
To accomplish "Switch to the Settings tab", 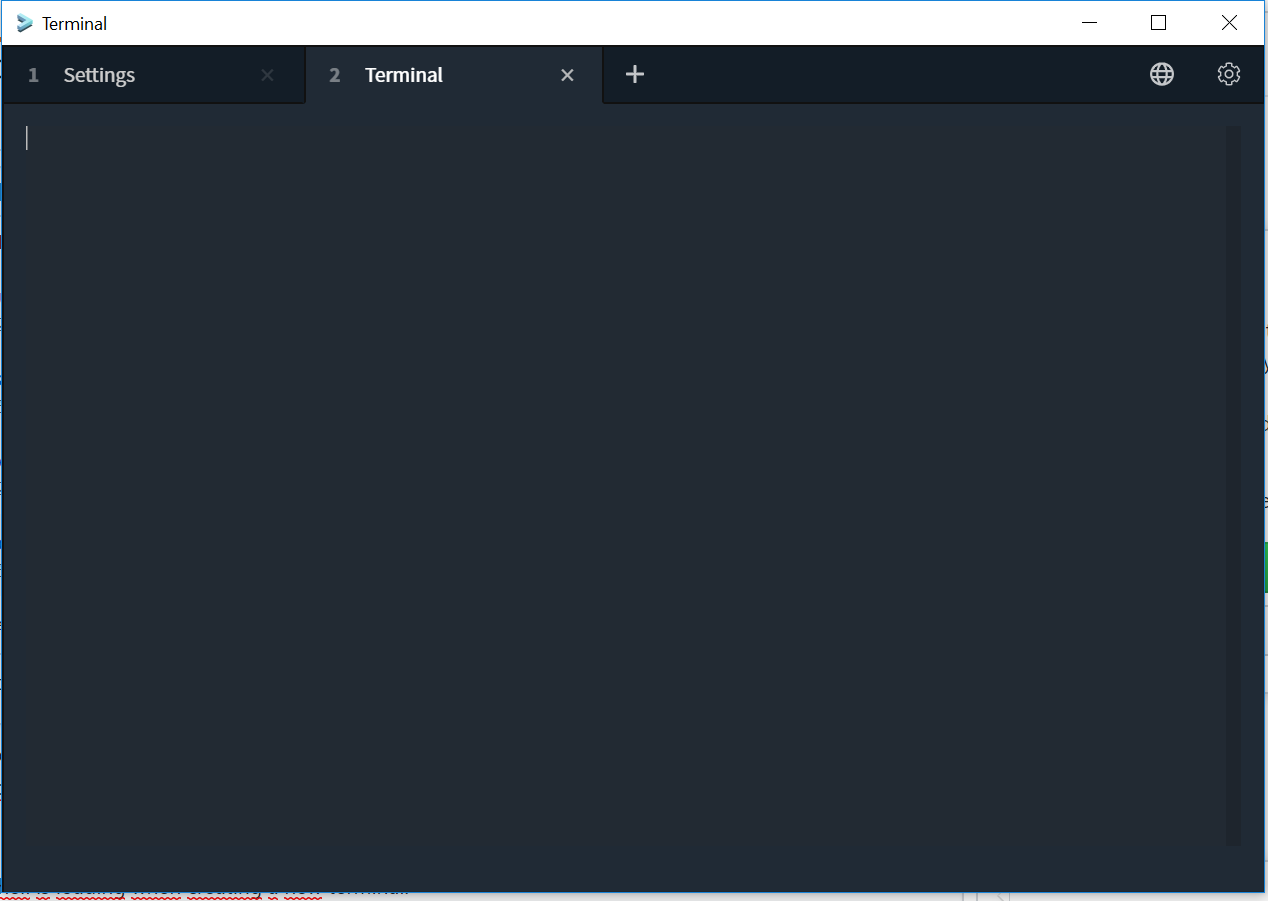I will [153, 75].
